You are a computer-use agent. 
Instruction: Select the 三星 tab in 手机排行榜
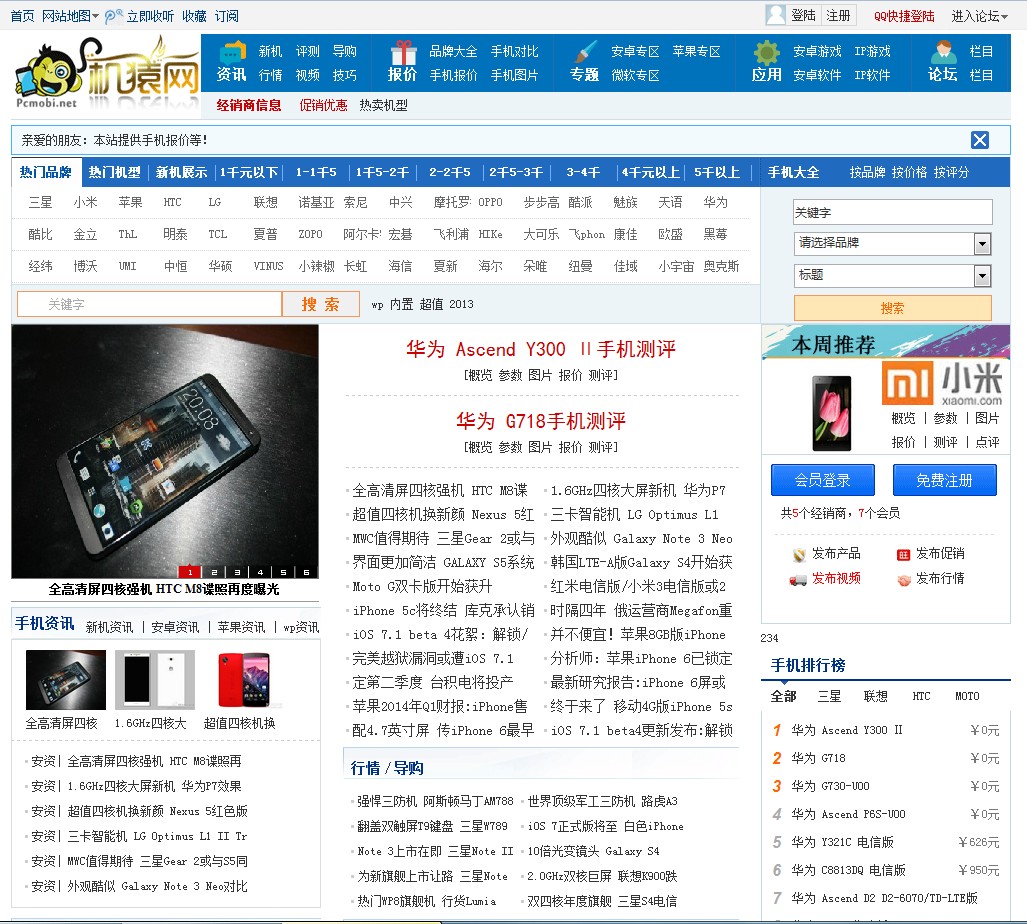pos(828,696)
